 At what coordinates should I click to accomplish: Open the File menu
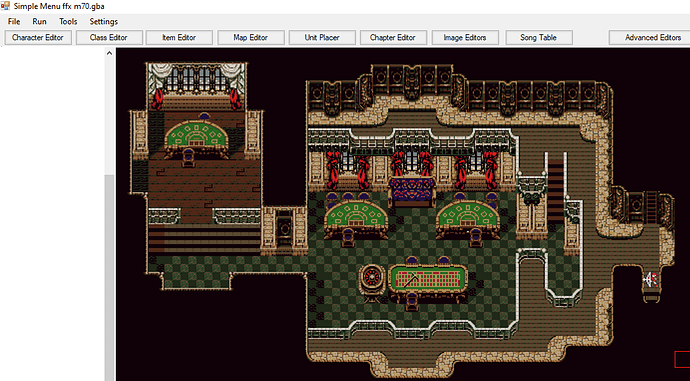point(14,22)
